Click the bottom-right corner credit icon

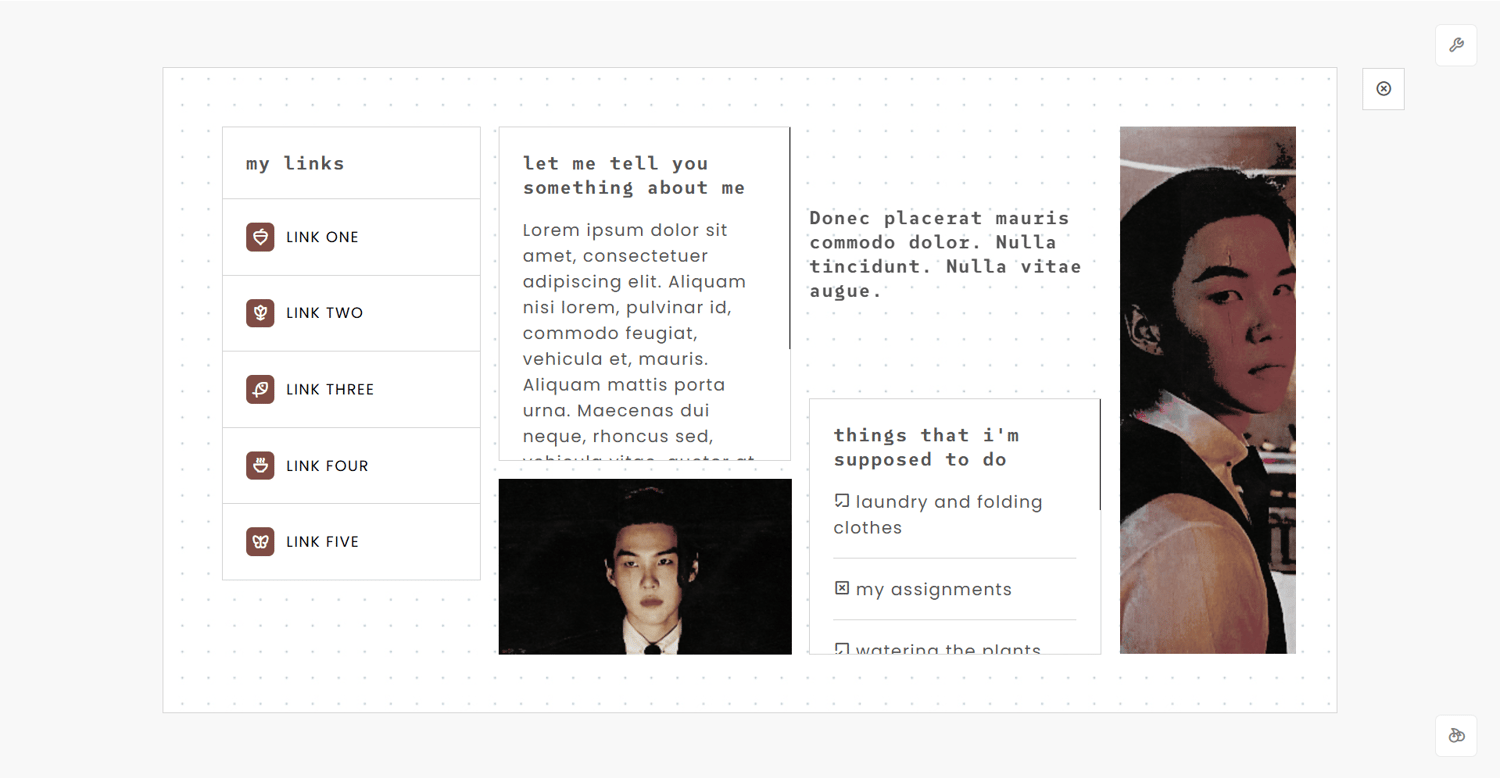tap(1456, 736)
